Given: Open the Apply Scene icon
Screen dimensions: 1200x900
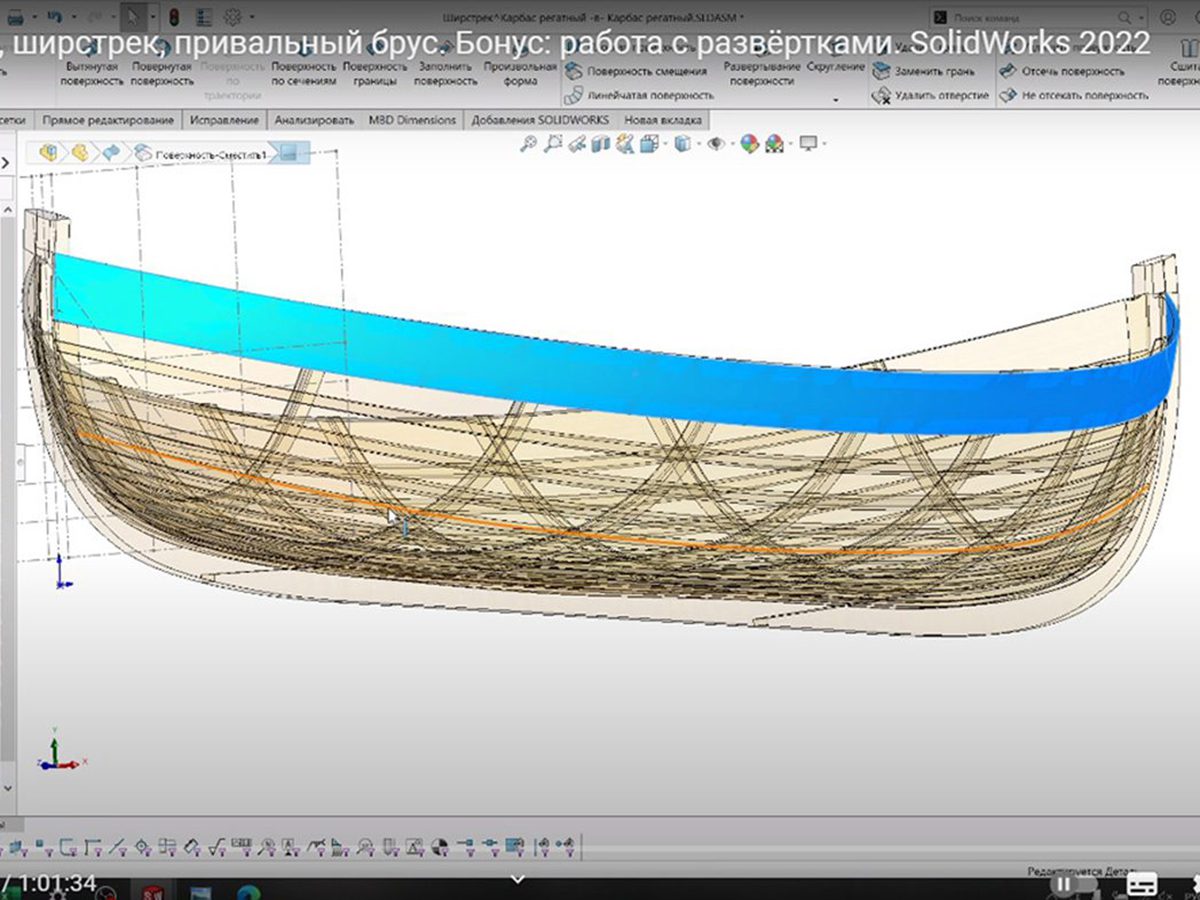Looking at the screenshot, I should point(775,144).
